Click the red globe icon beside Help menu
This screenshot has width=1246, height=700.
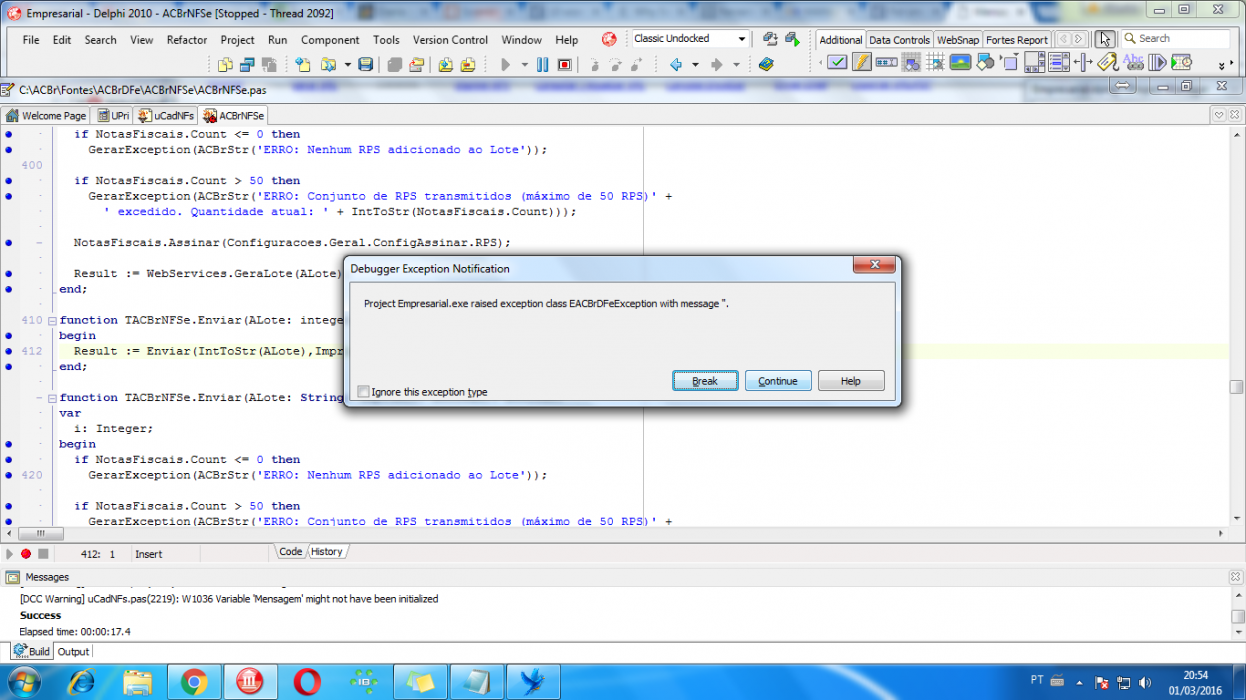pyautogui.click(x=609, y=39)
